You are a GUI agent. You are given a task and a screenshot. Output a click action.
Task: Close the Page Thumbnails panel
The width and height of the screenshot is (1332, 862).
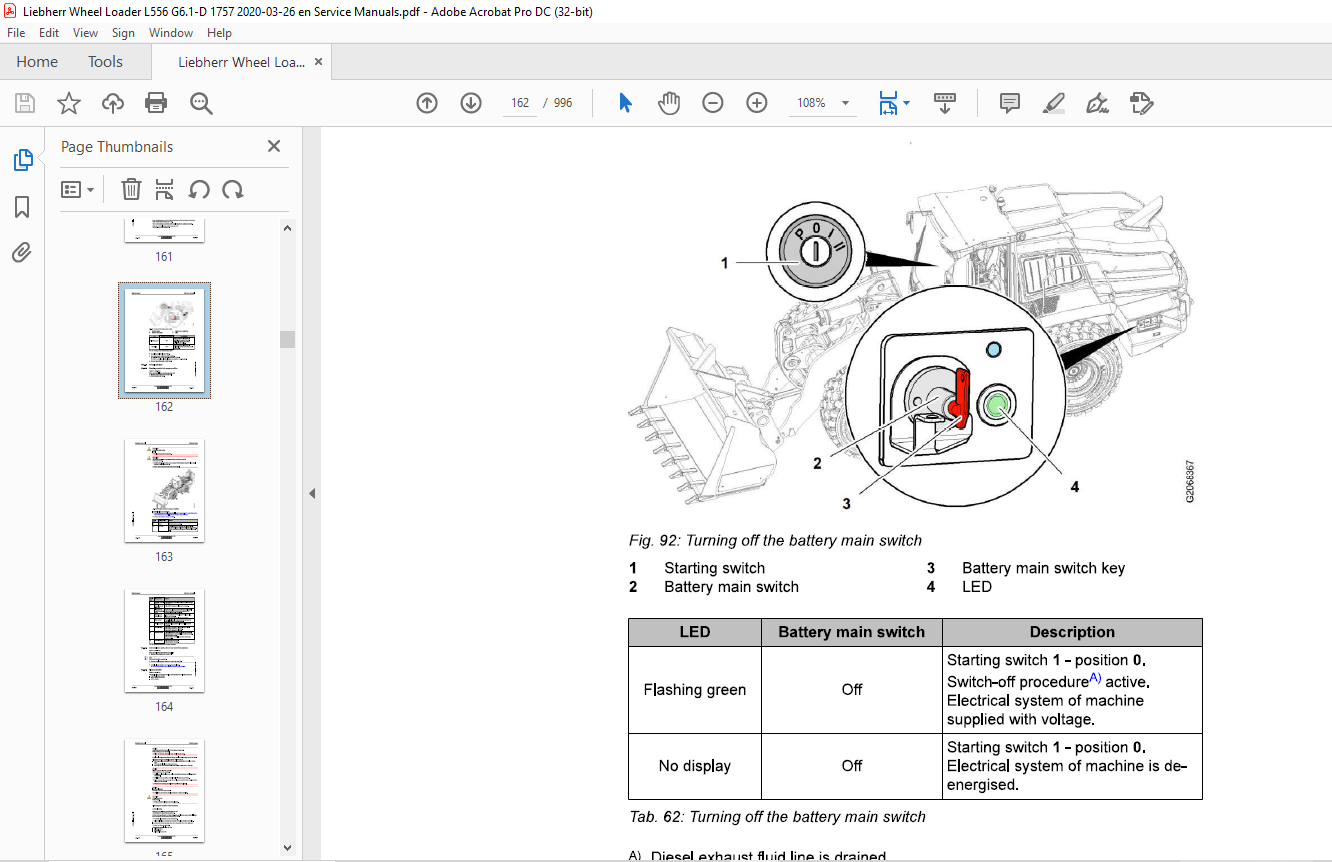coord(274,146)
